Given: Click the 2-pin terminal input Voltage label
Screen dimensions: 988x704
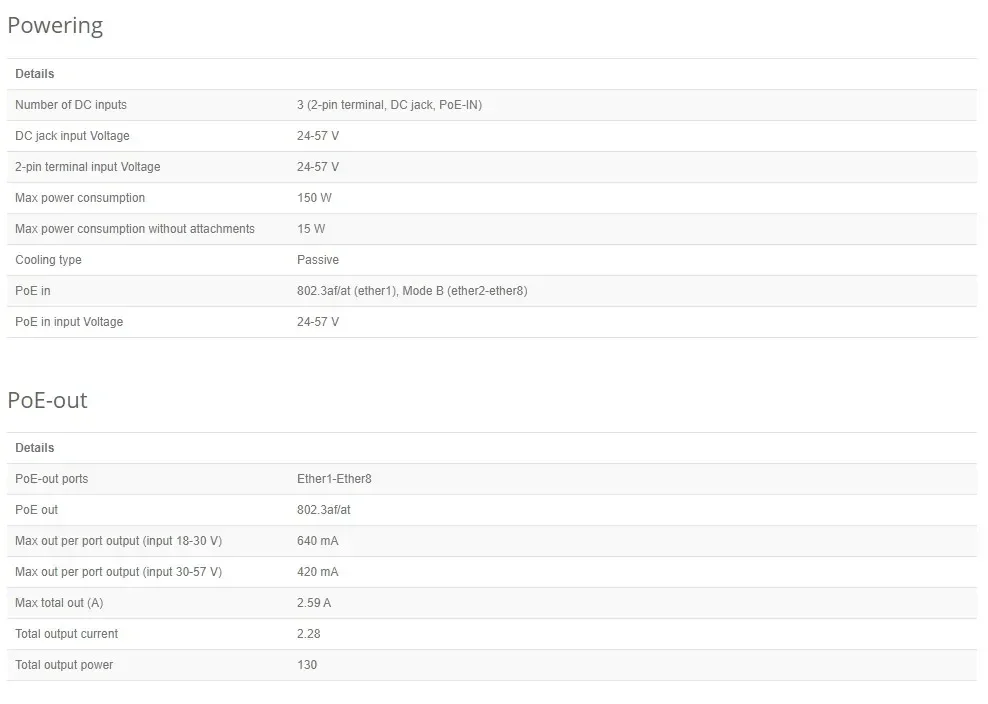Looking at the screenshot, I should tap(88, 166).
